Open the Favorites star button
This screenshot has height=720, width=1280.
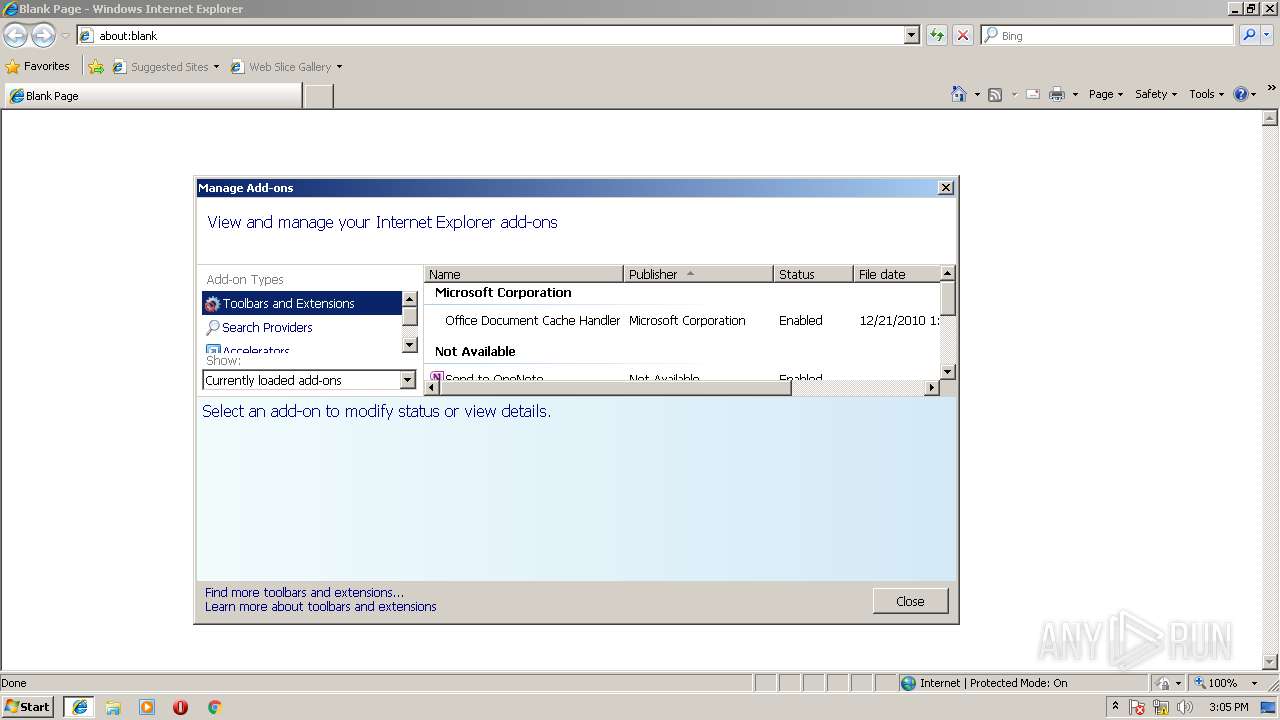[x=38, y=67]
